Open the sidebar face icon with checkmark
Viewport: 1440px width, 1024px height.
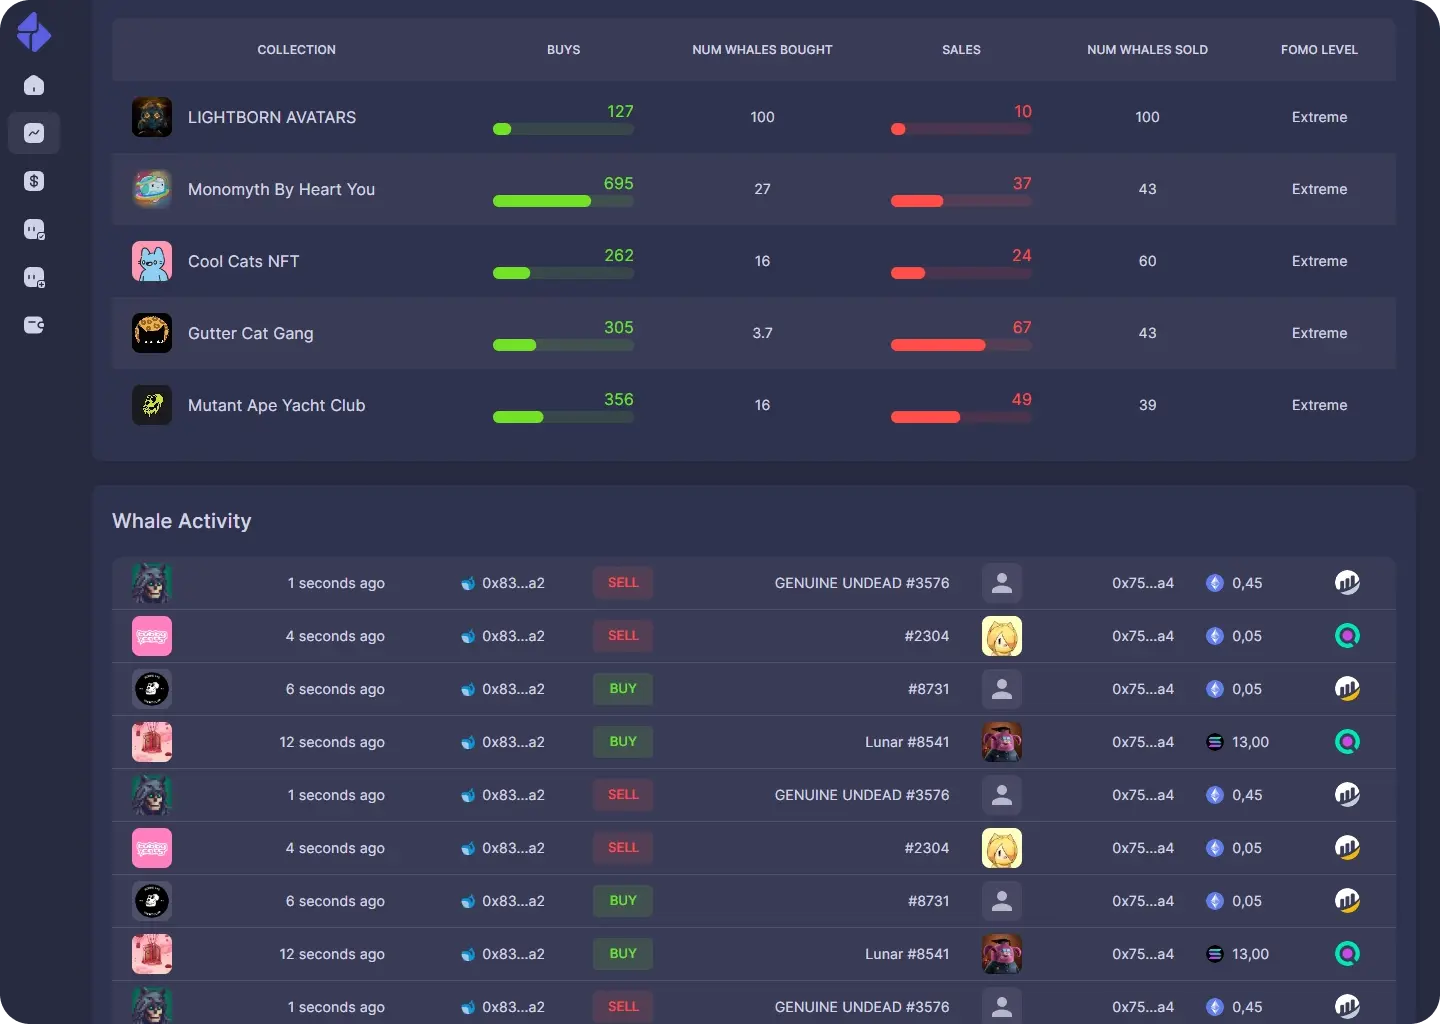(34, 229)
